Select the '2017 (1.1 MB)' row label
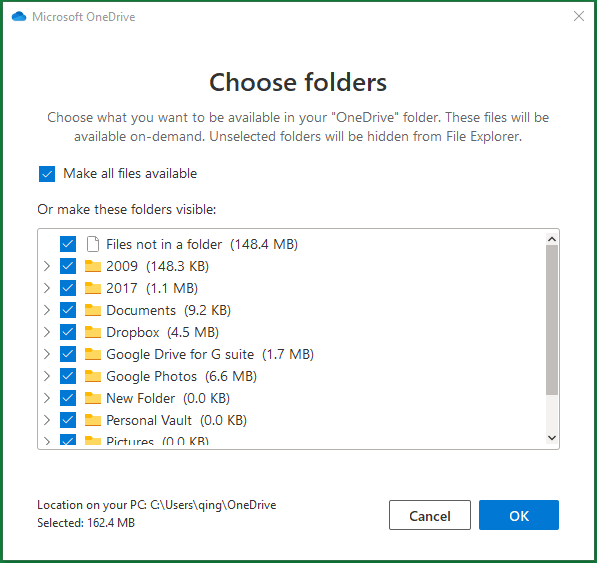597x563 pixels. click(152, 288)
